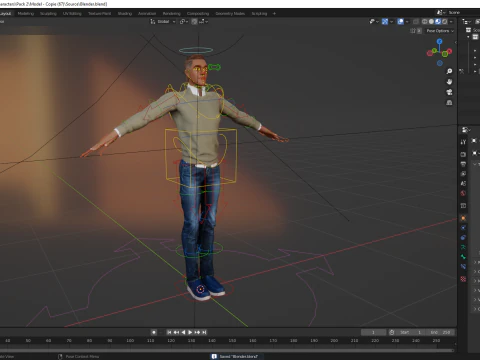480x360 pixels.
Task: Switch to the UV Editing workspace
Action: click(x=72, y=13)
